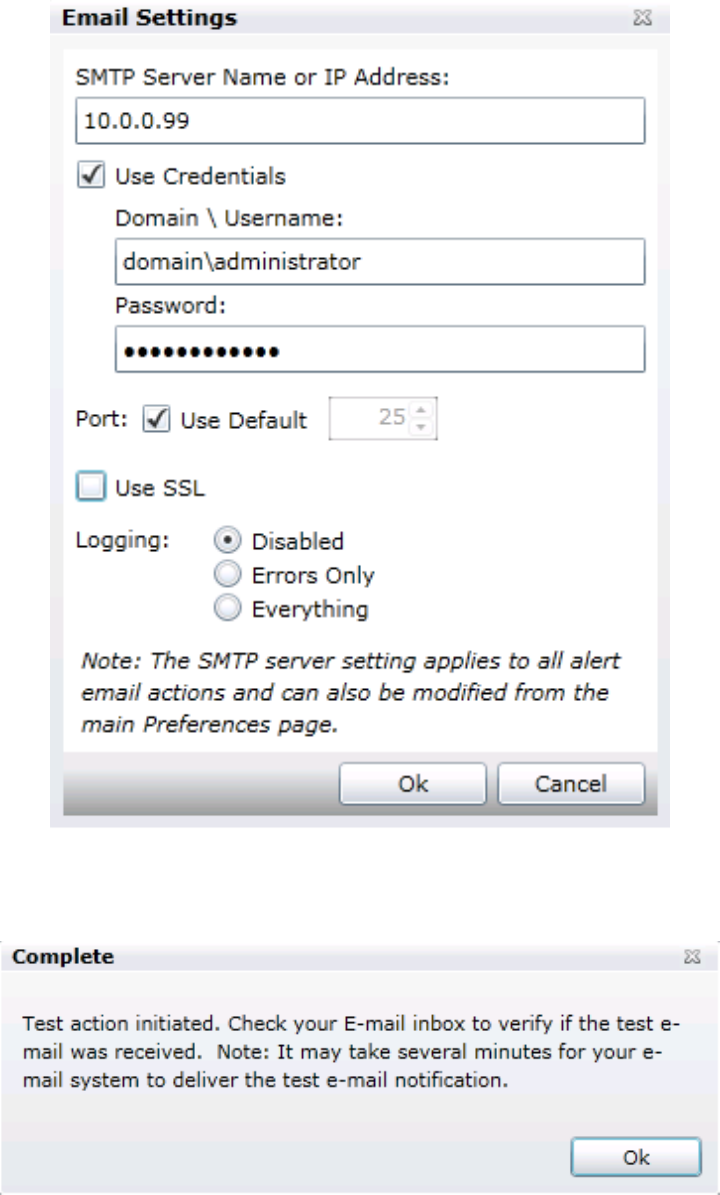The height and width of the screenshot is (1195, 720).
Task: Choose Everything for logging
Action: click(226, 608)
